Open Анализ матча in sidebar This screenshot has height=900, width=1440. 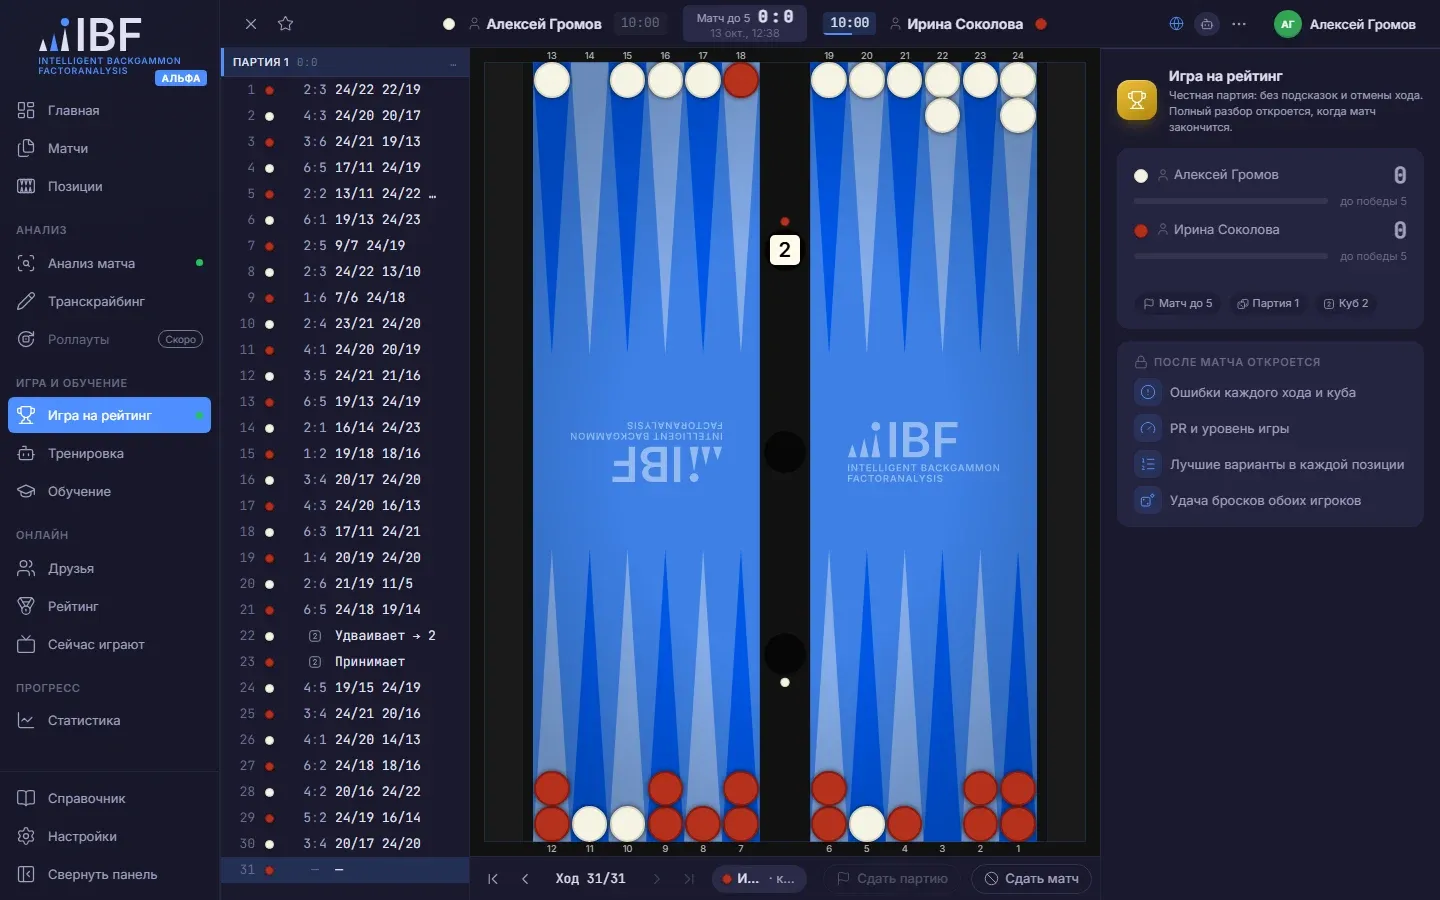(x=109, y=263)
